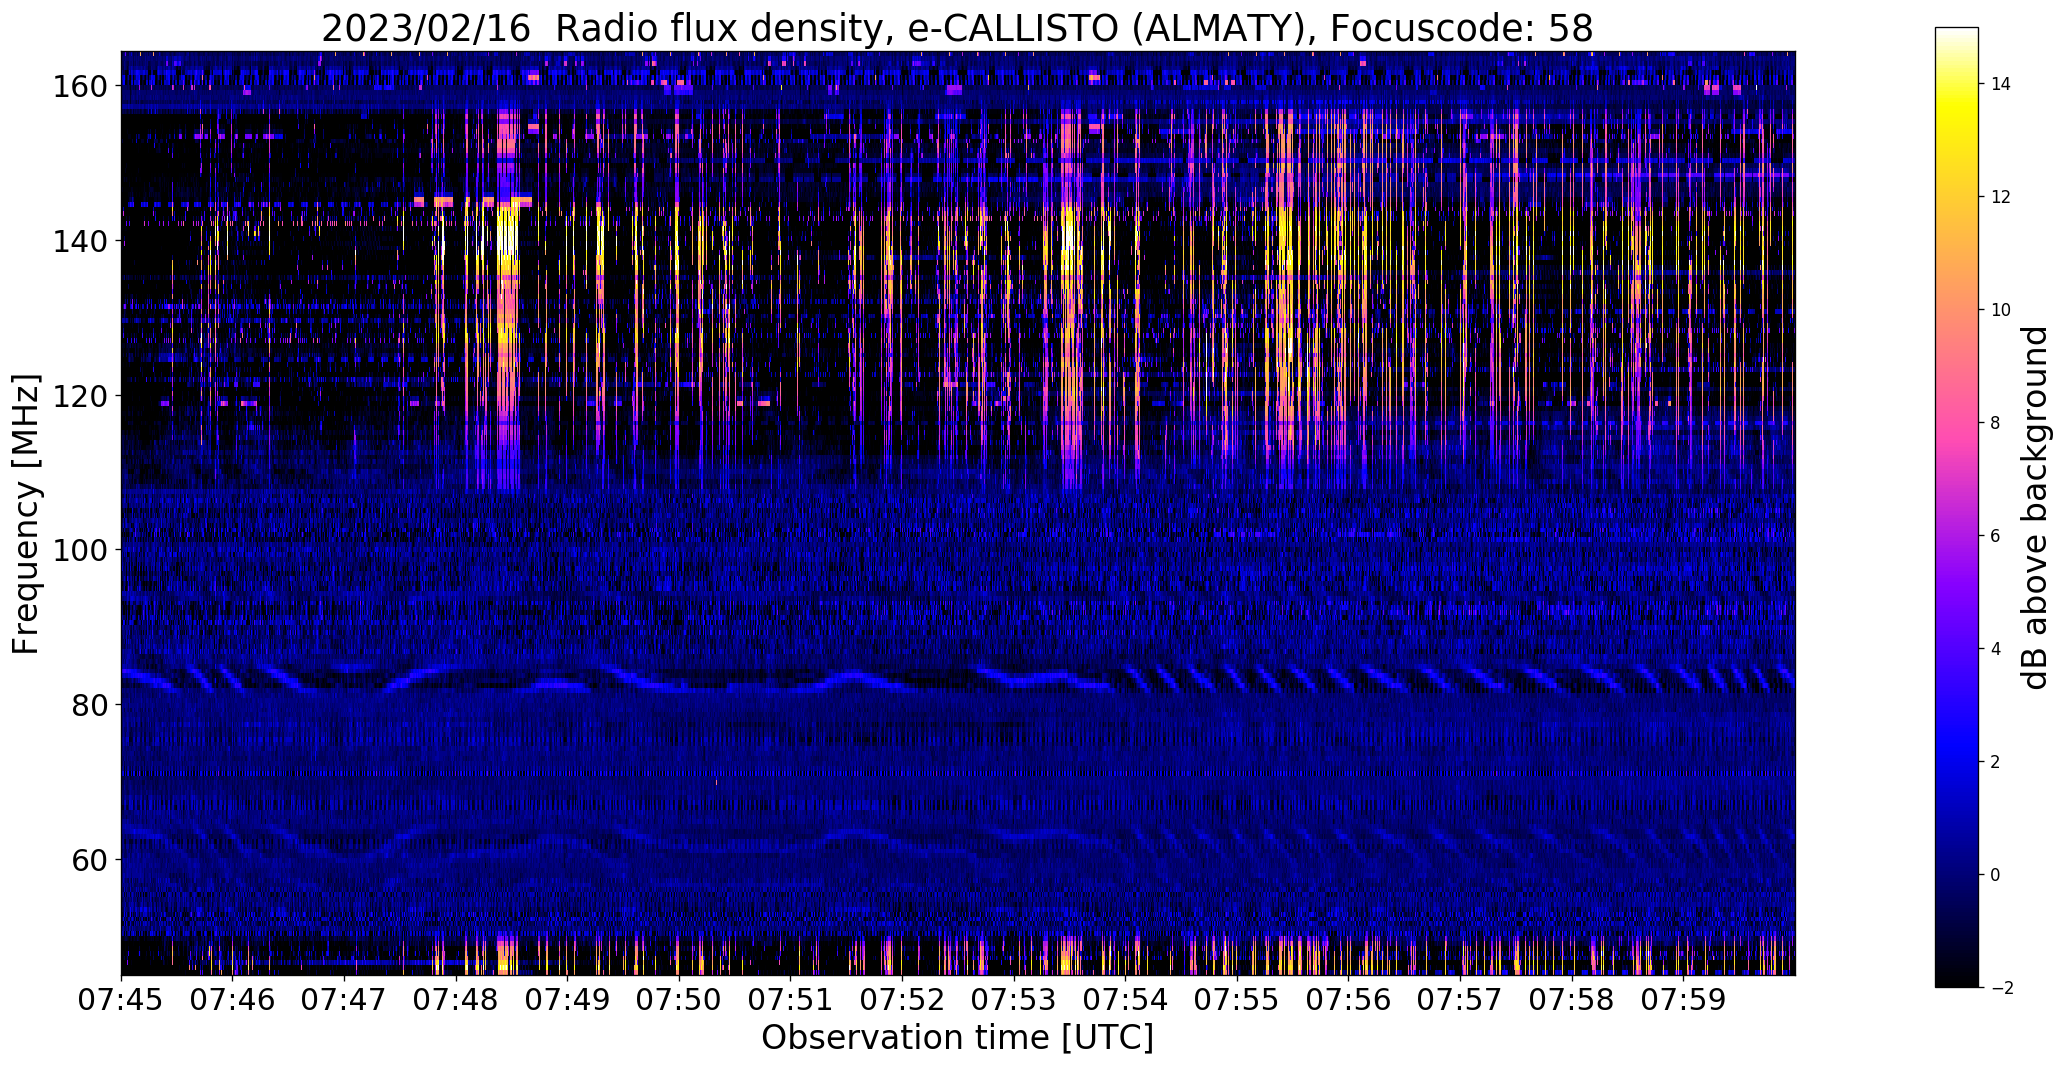Click the 07:52 time tick label
Screen dimensions: 2066x1067
coord(903,999)
